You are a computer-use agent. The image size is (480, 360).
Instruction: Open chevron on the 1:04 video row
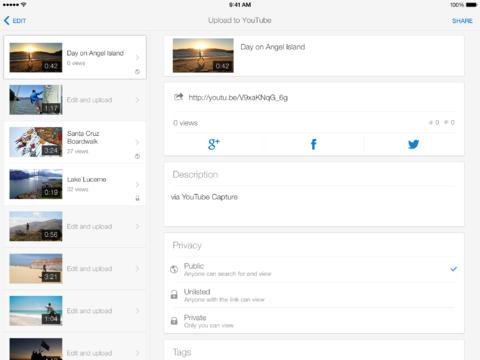click(137, 311)
